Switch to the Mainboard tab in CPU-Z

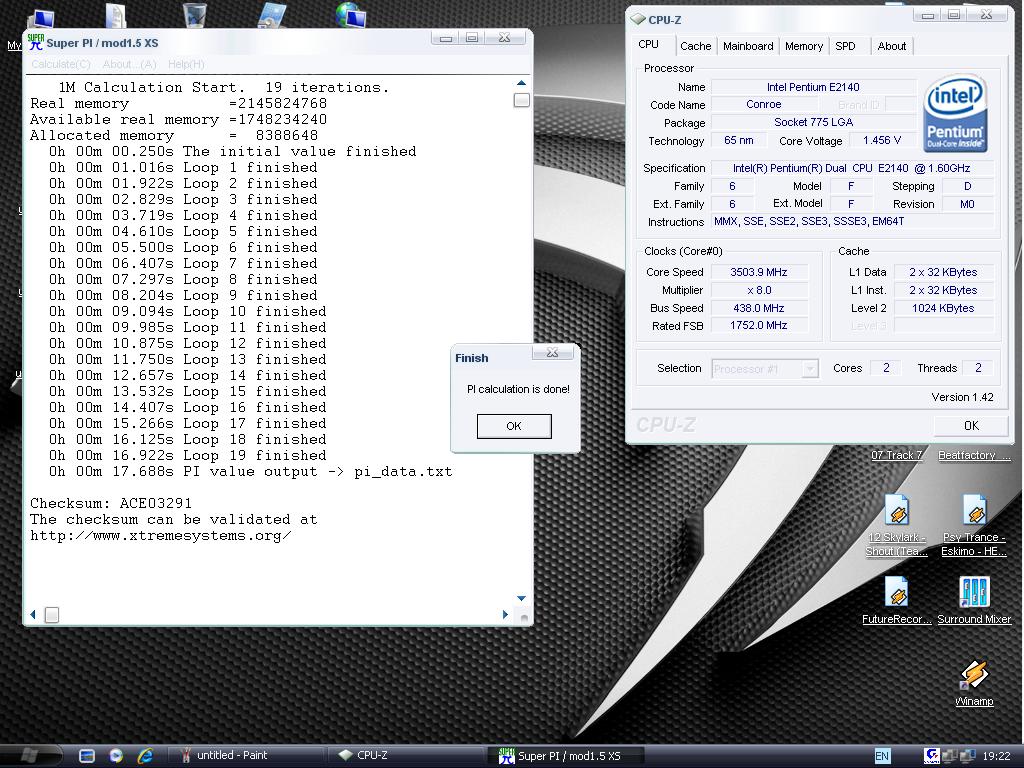tap(748, 46)
